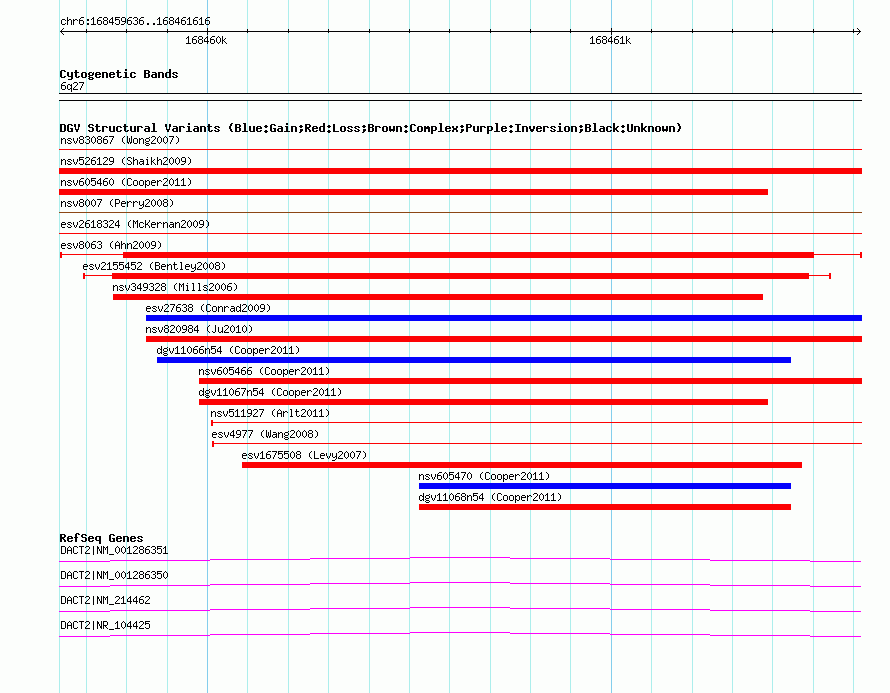Click the DACT2|NM_001286350 gene label
The height and width of the screenshot is (693, 890).
point(114,575)
